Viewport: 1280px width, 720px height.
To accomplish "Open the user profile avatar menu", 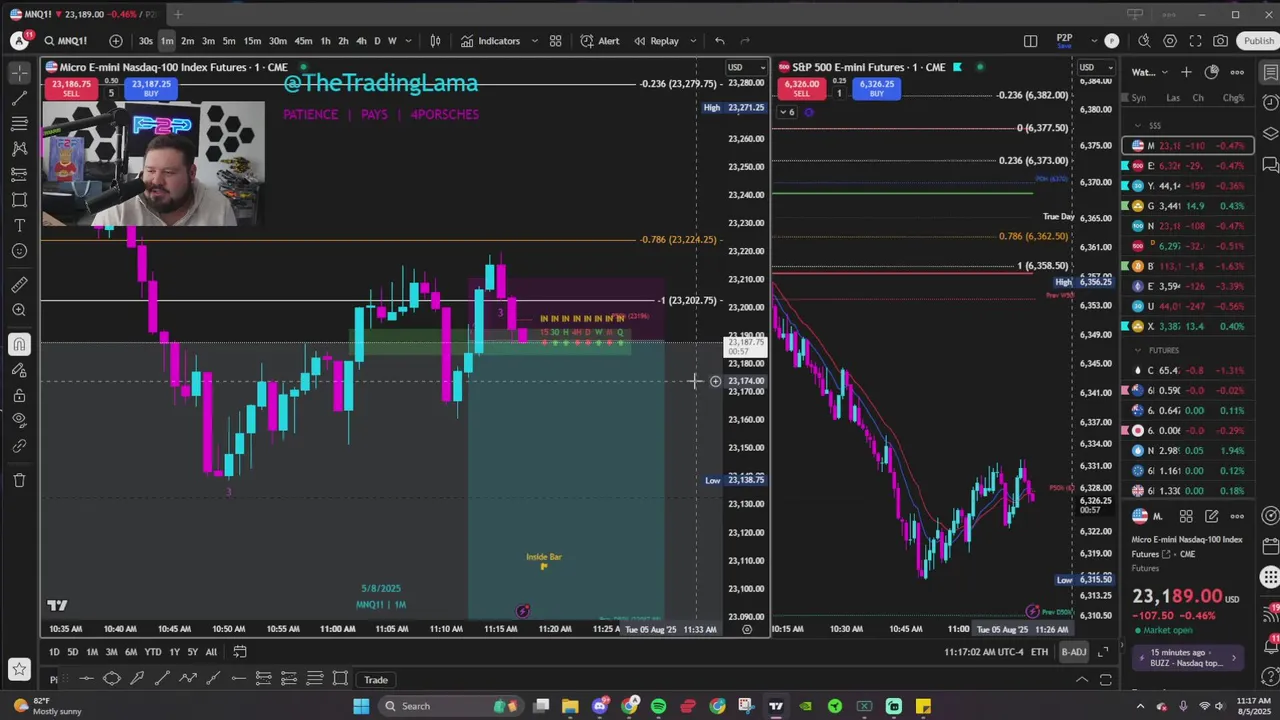I will click(19, 41).
